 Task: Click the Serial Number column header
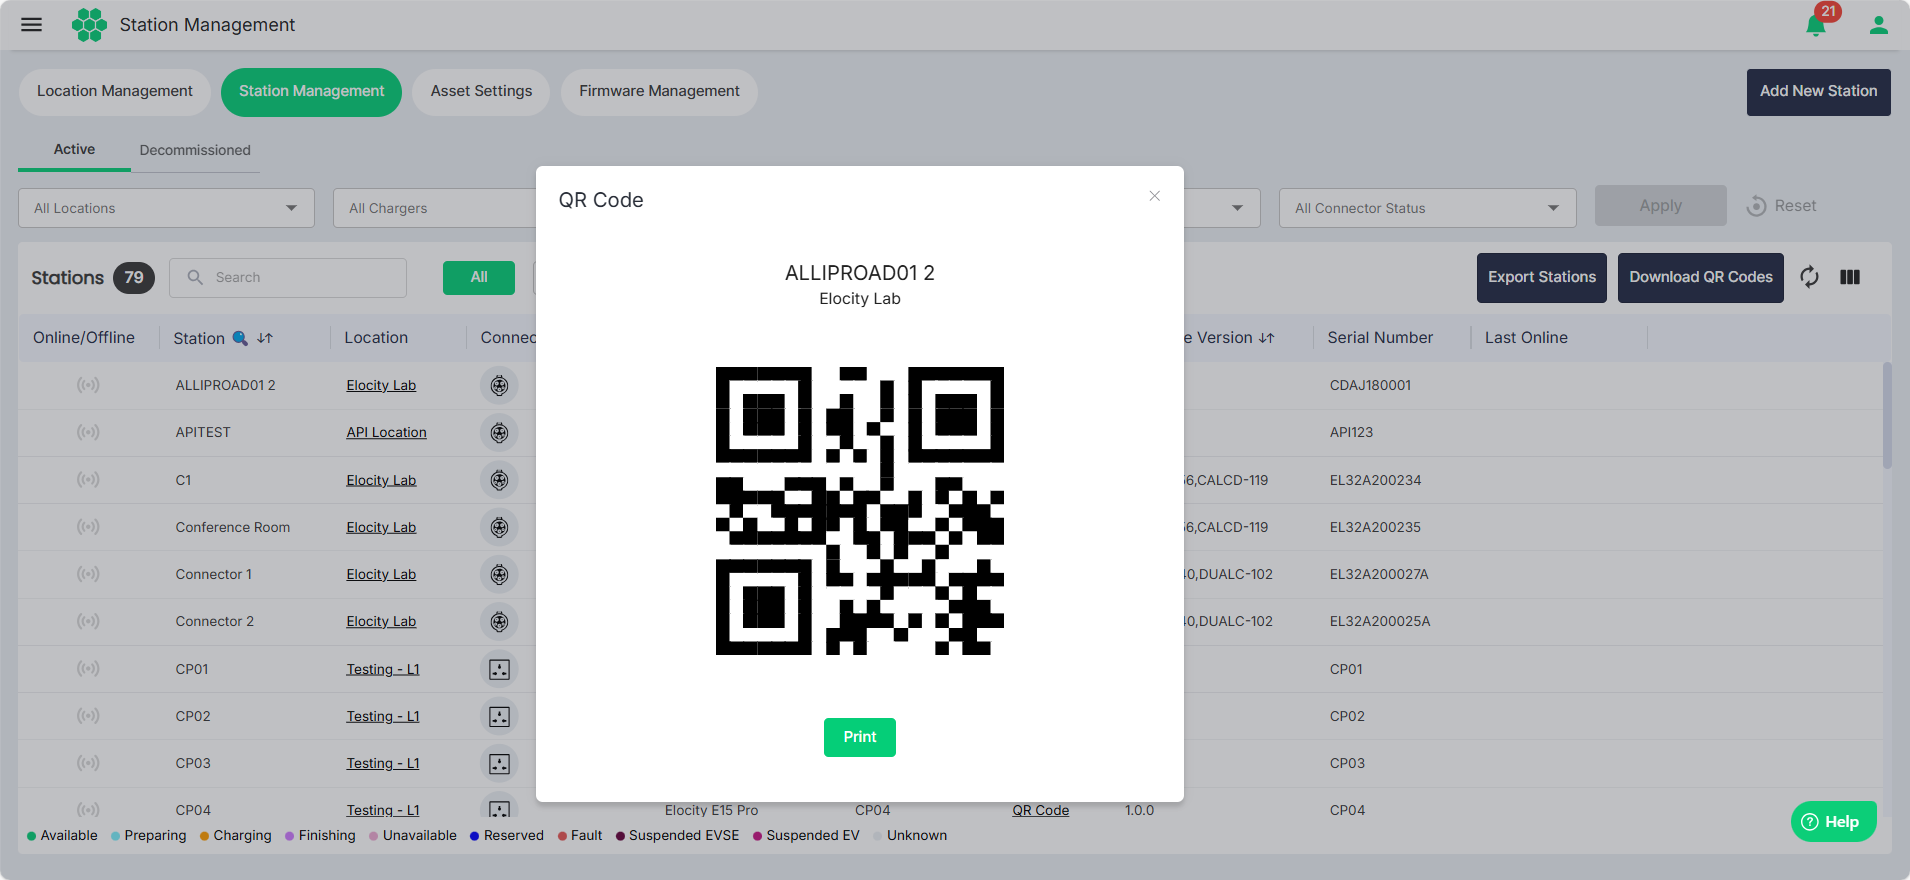click(x=1380, y=338)
